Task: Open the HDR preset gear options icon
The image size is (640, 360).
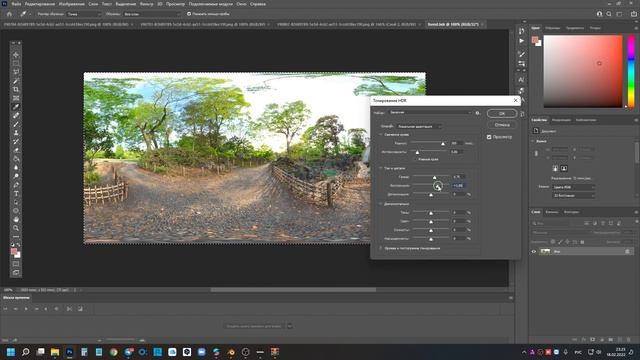Action: point(478,113)
